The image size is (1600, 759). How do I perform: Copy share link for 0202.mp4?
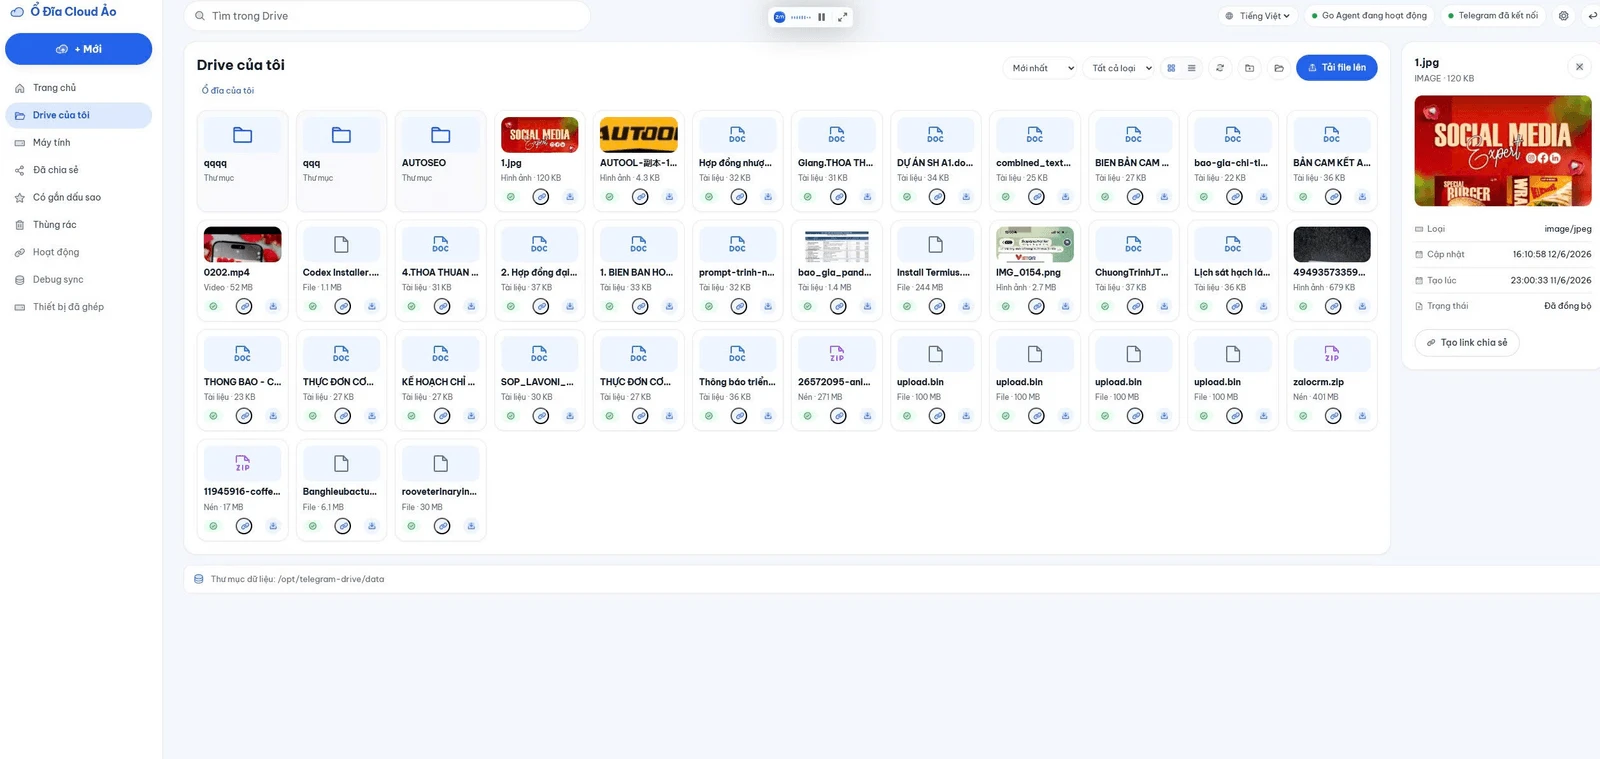(x=244, y=307)
